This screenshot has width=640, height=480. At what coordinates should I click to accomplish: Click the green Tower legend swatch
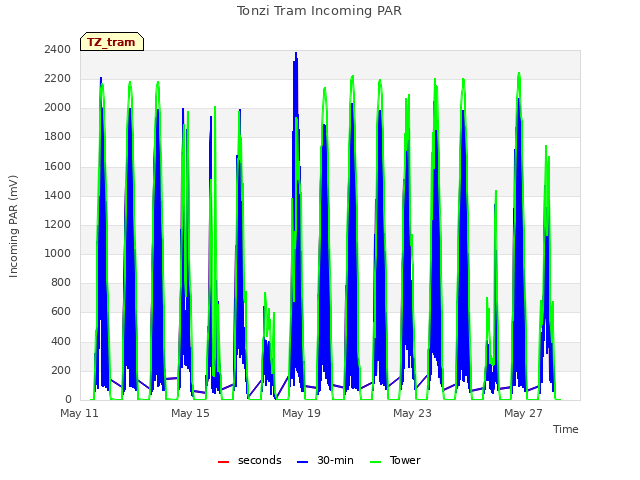coord(375,462)
